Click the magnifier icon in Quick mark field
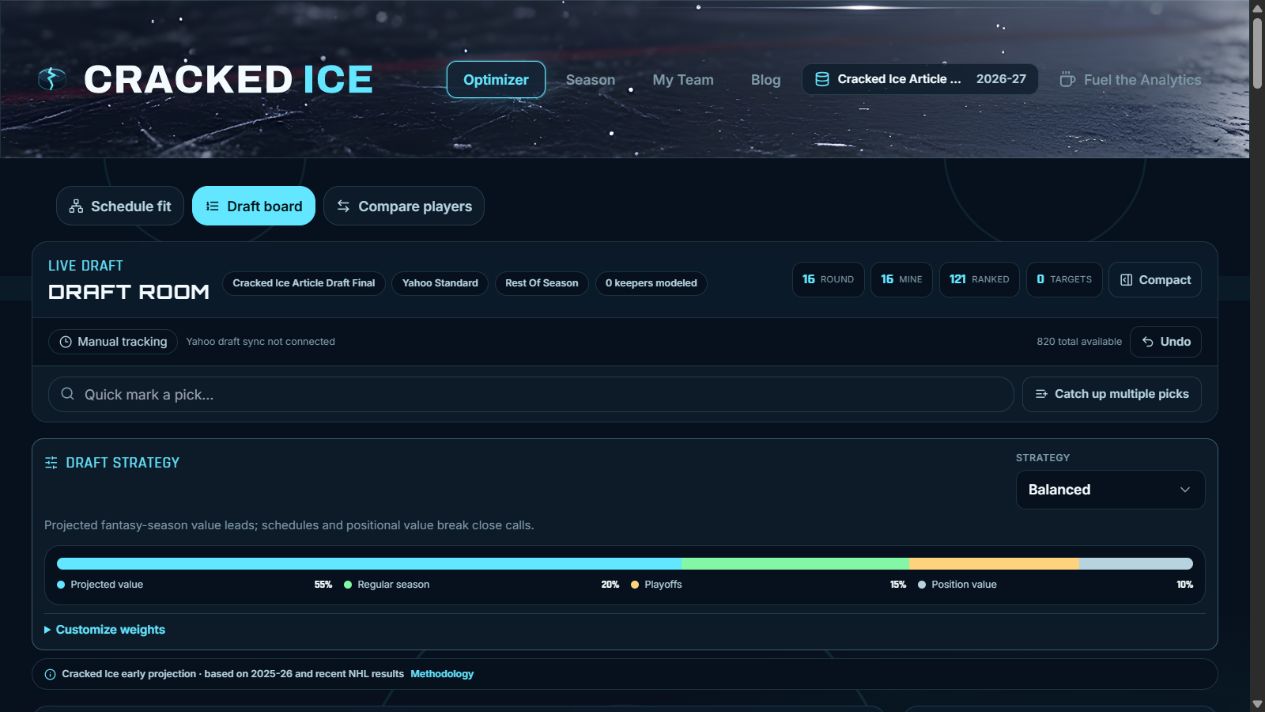 click(68, 394)
